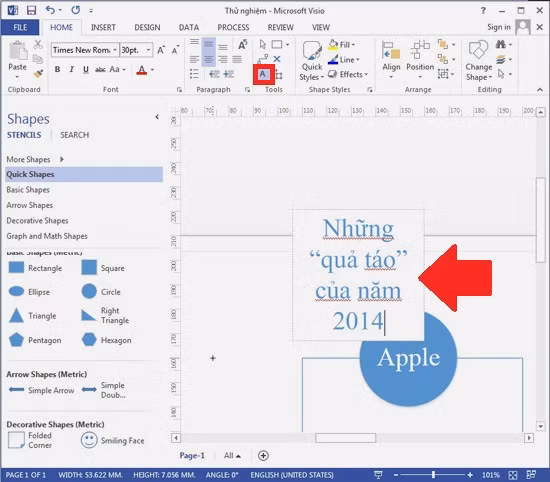Toggle left text alignment

[x=194, y=59]
